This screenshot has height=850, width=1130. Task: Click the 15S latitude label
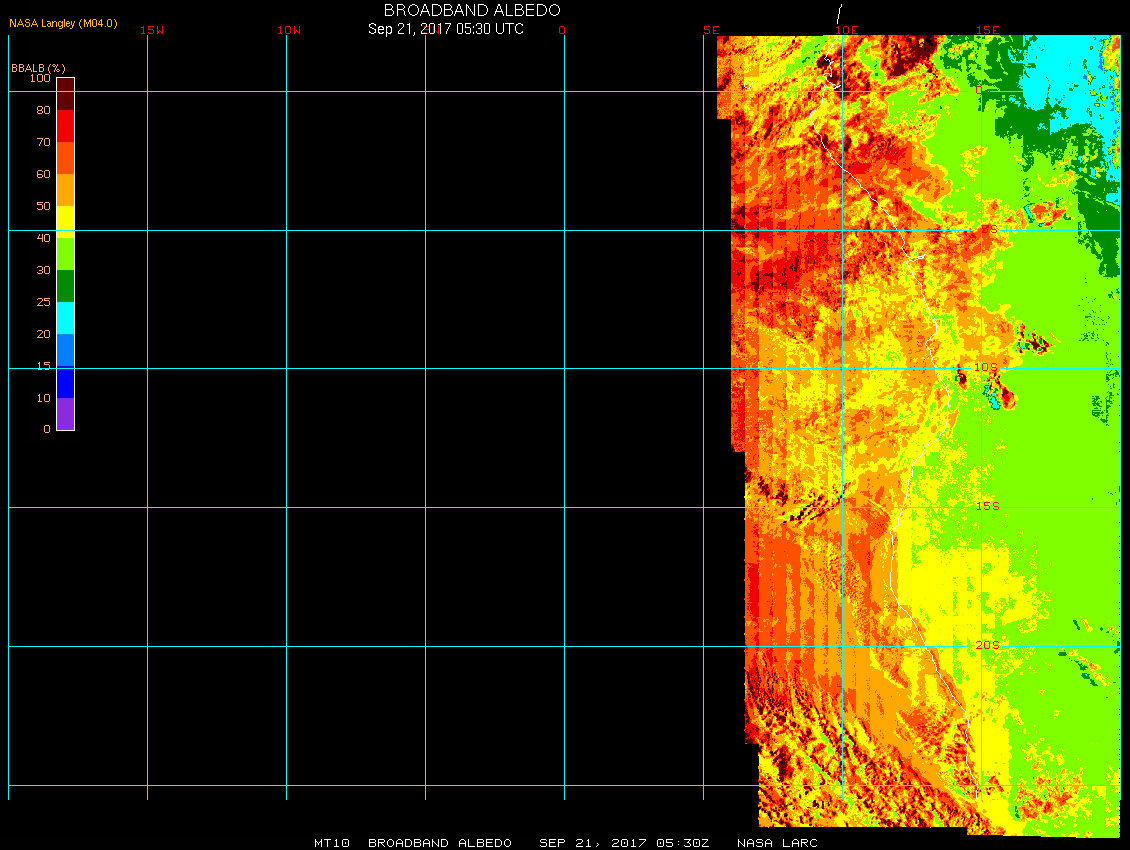pyautogui.click(x=987, y=506)
